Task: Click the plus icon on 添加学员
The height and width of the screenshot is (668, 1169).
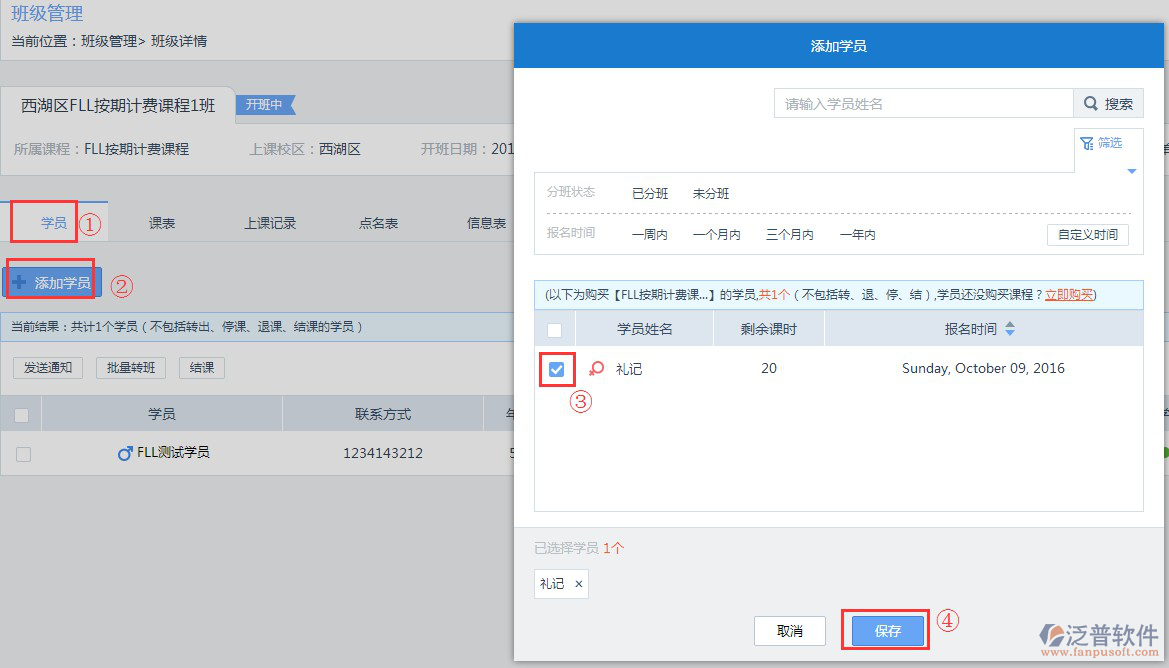Action: (x=21, y=281)
